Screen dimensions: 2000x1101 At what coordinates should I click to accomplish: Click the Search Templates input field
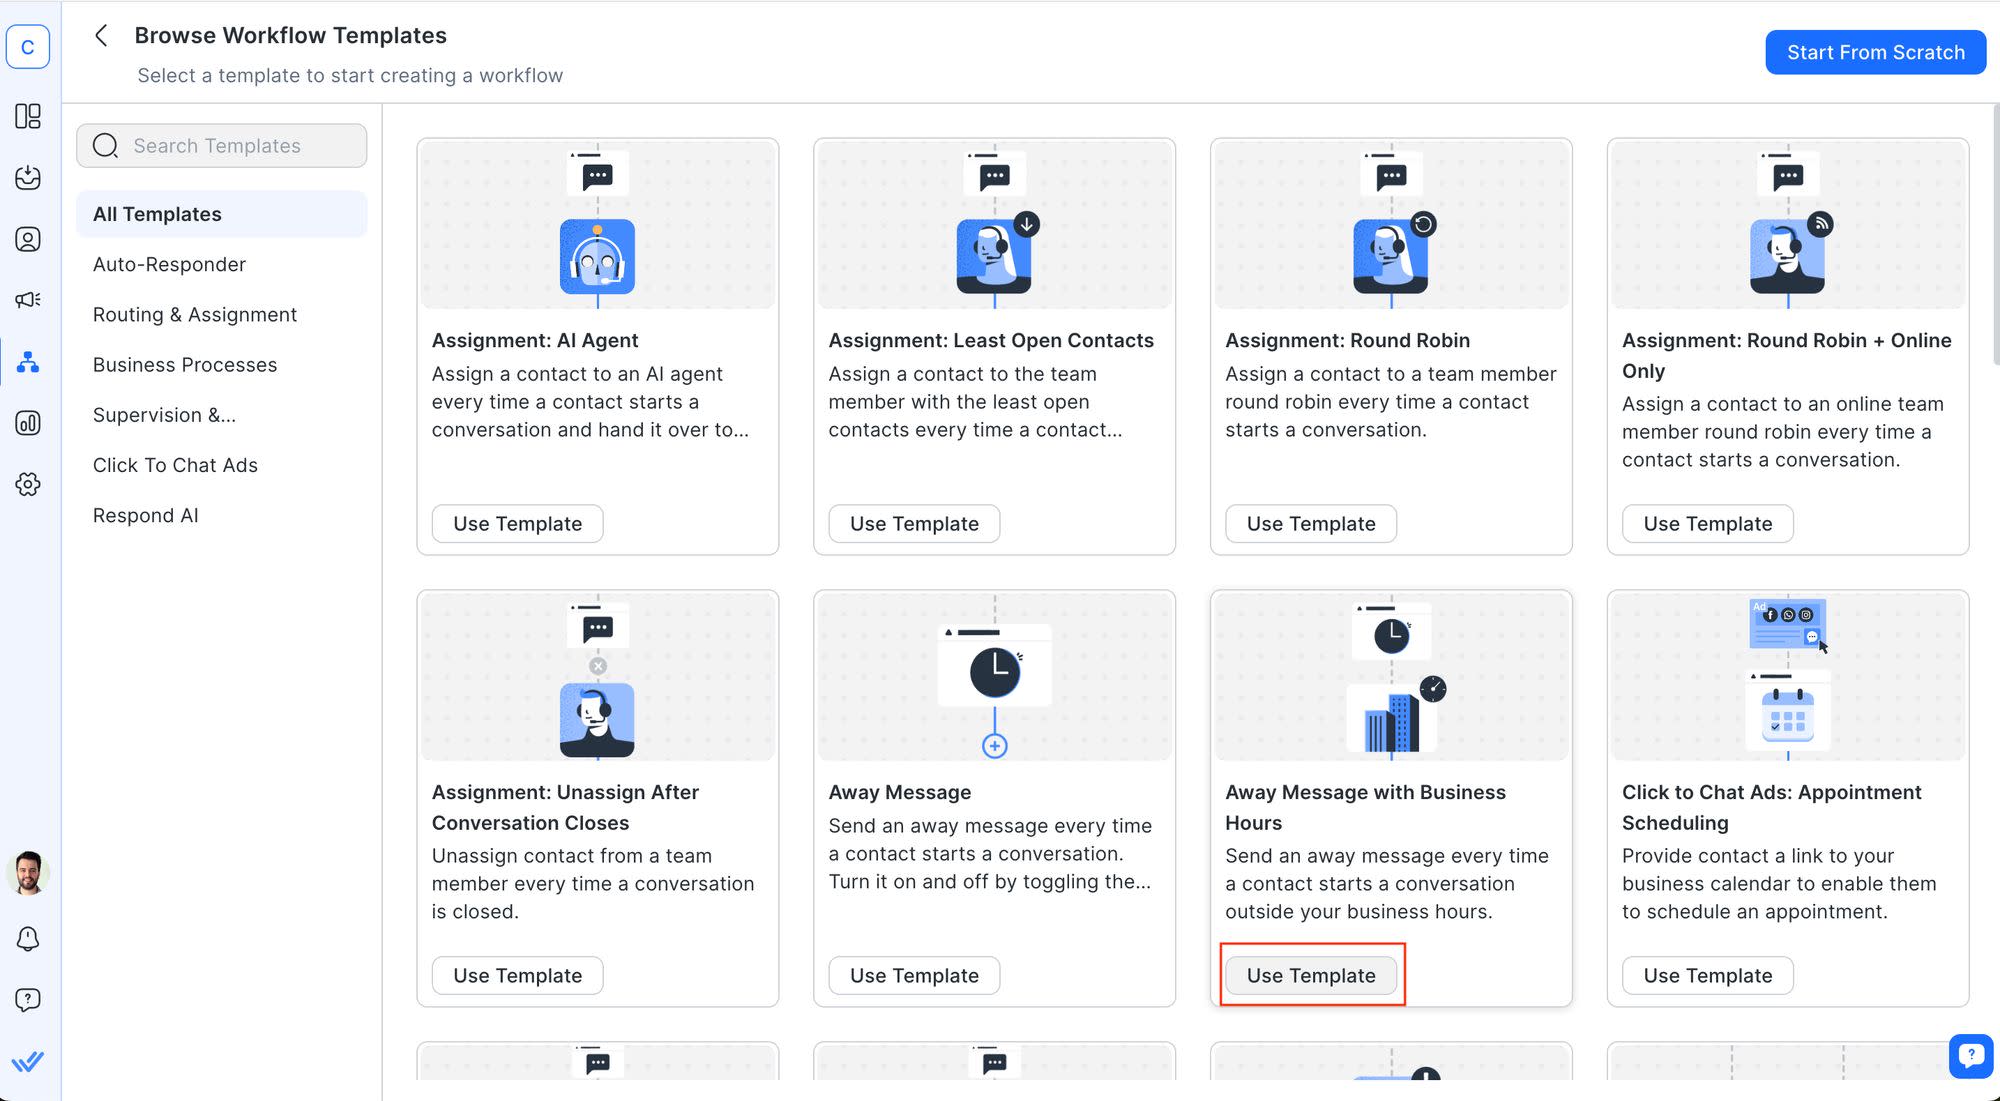[221, 145]
